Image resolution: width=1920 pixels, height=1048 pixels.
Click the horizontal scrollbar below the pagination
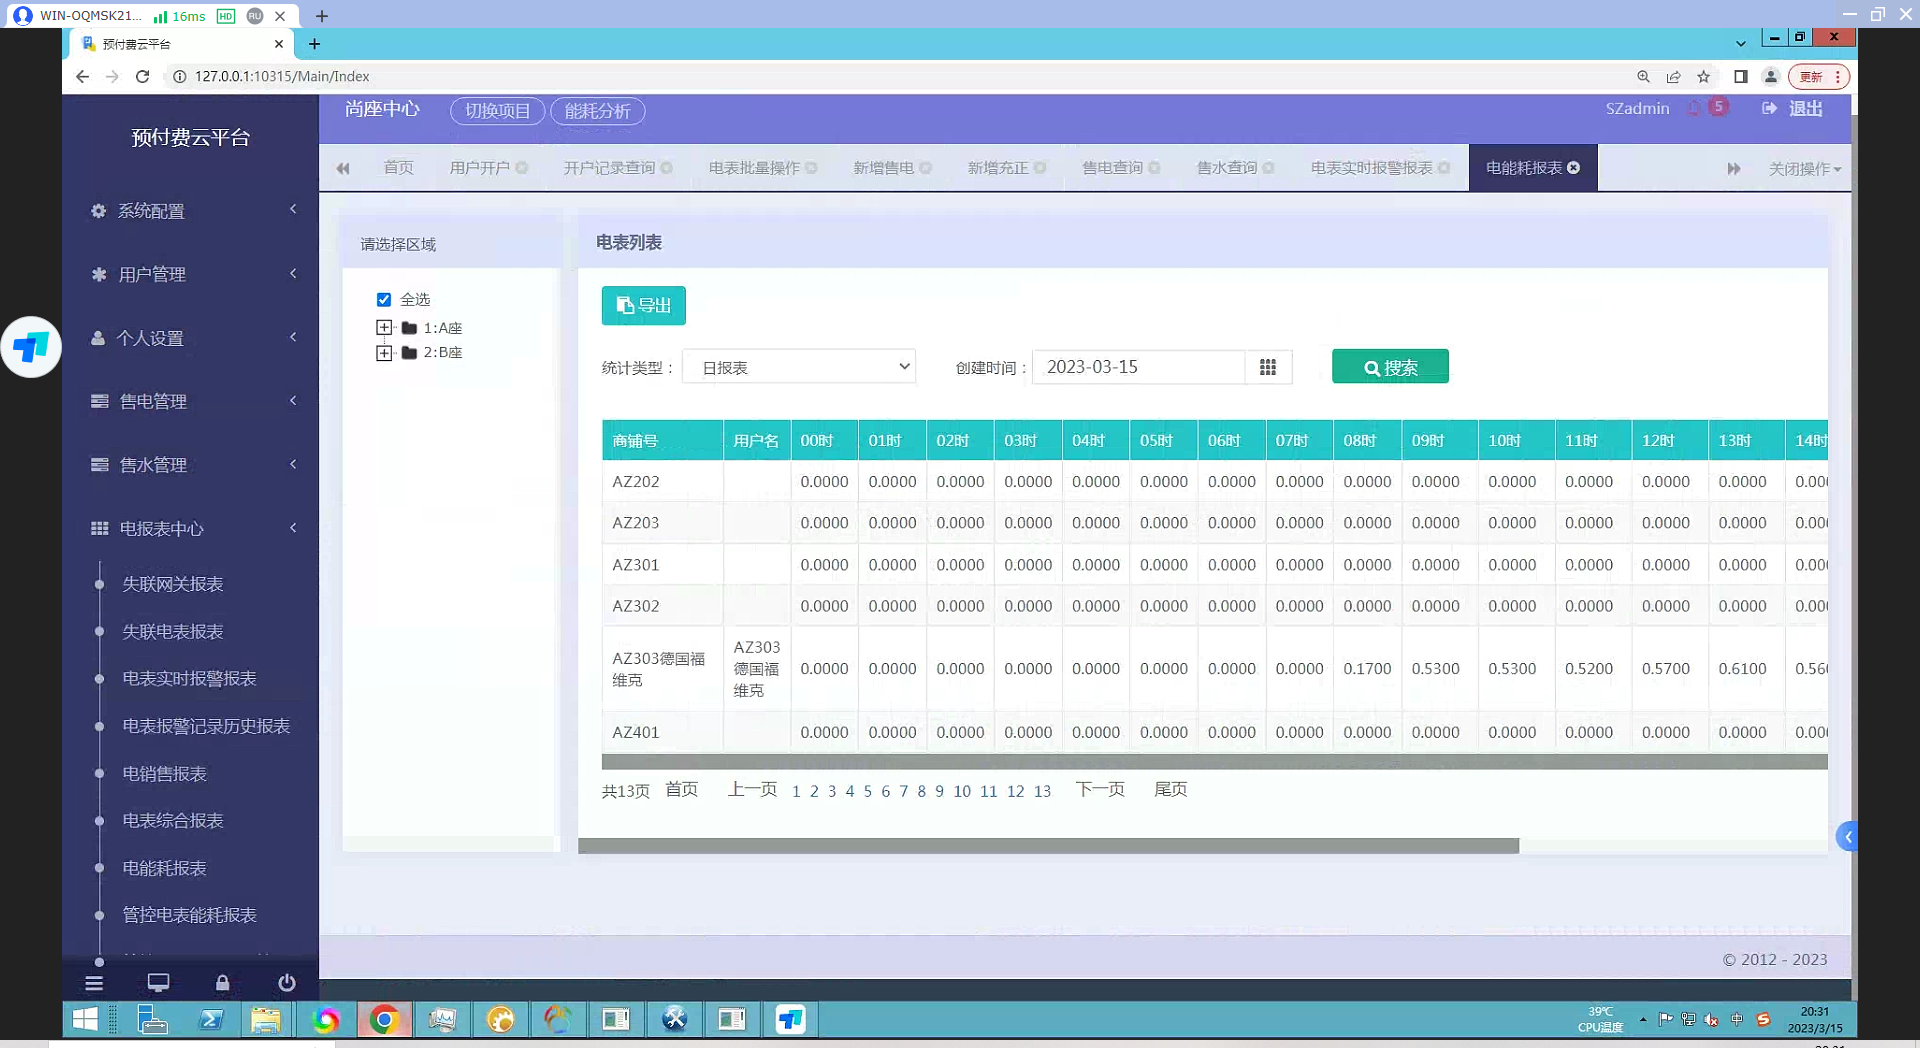[1048, 846]
